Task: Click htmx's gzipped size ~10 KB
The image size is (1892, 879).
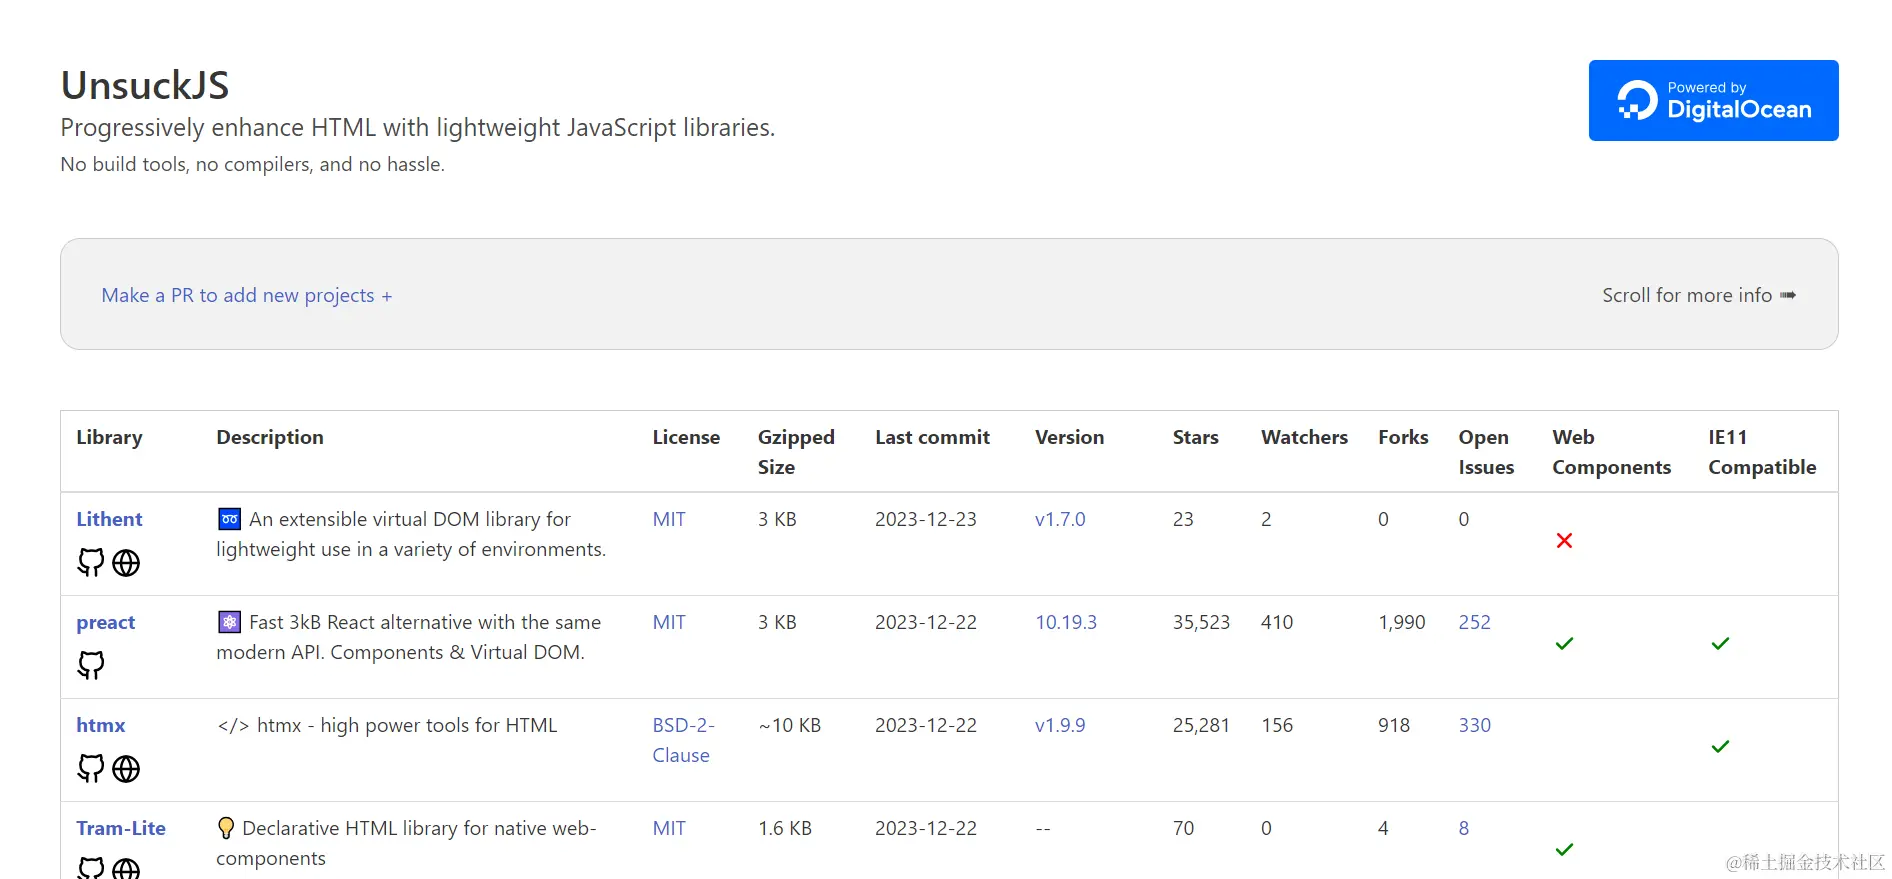Action: click(789, 725)
